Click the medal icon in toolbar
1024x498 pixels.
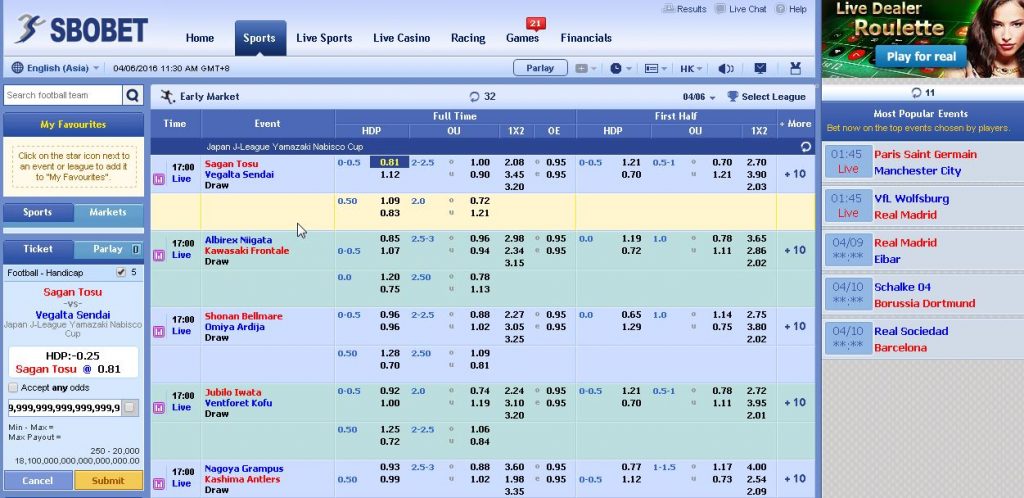(795, 68)
